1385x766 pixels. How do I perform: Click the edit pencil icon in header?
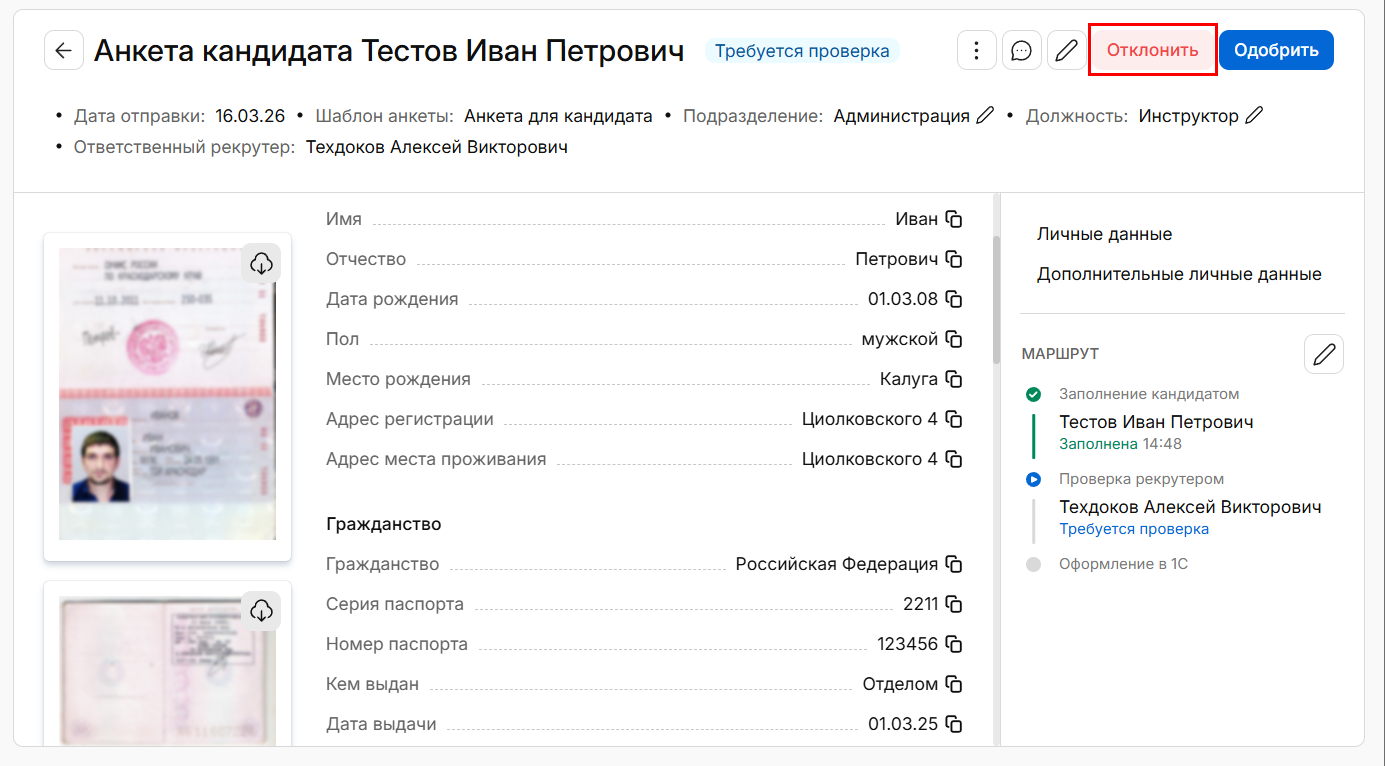pyautogui.click(x=1066, y=51)
